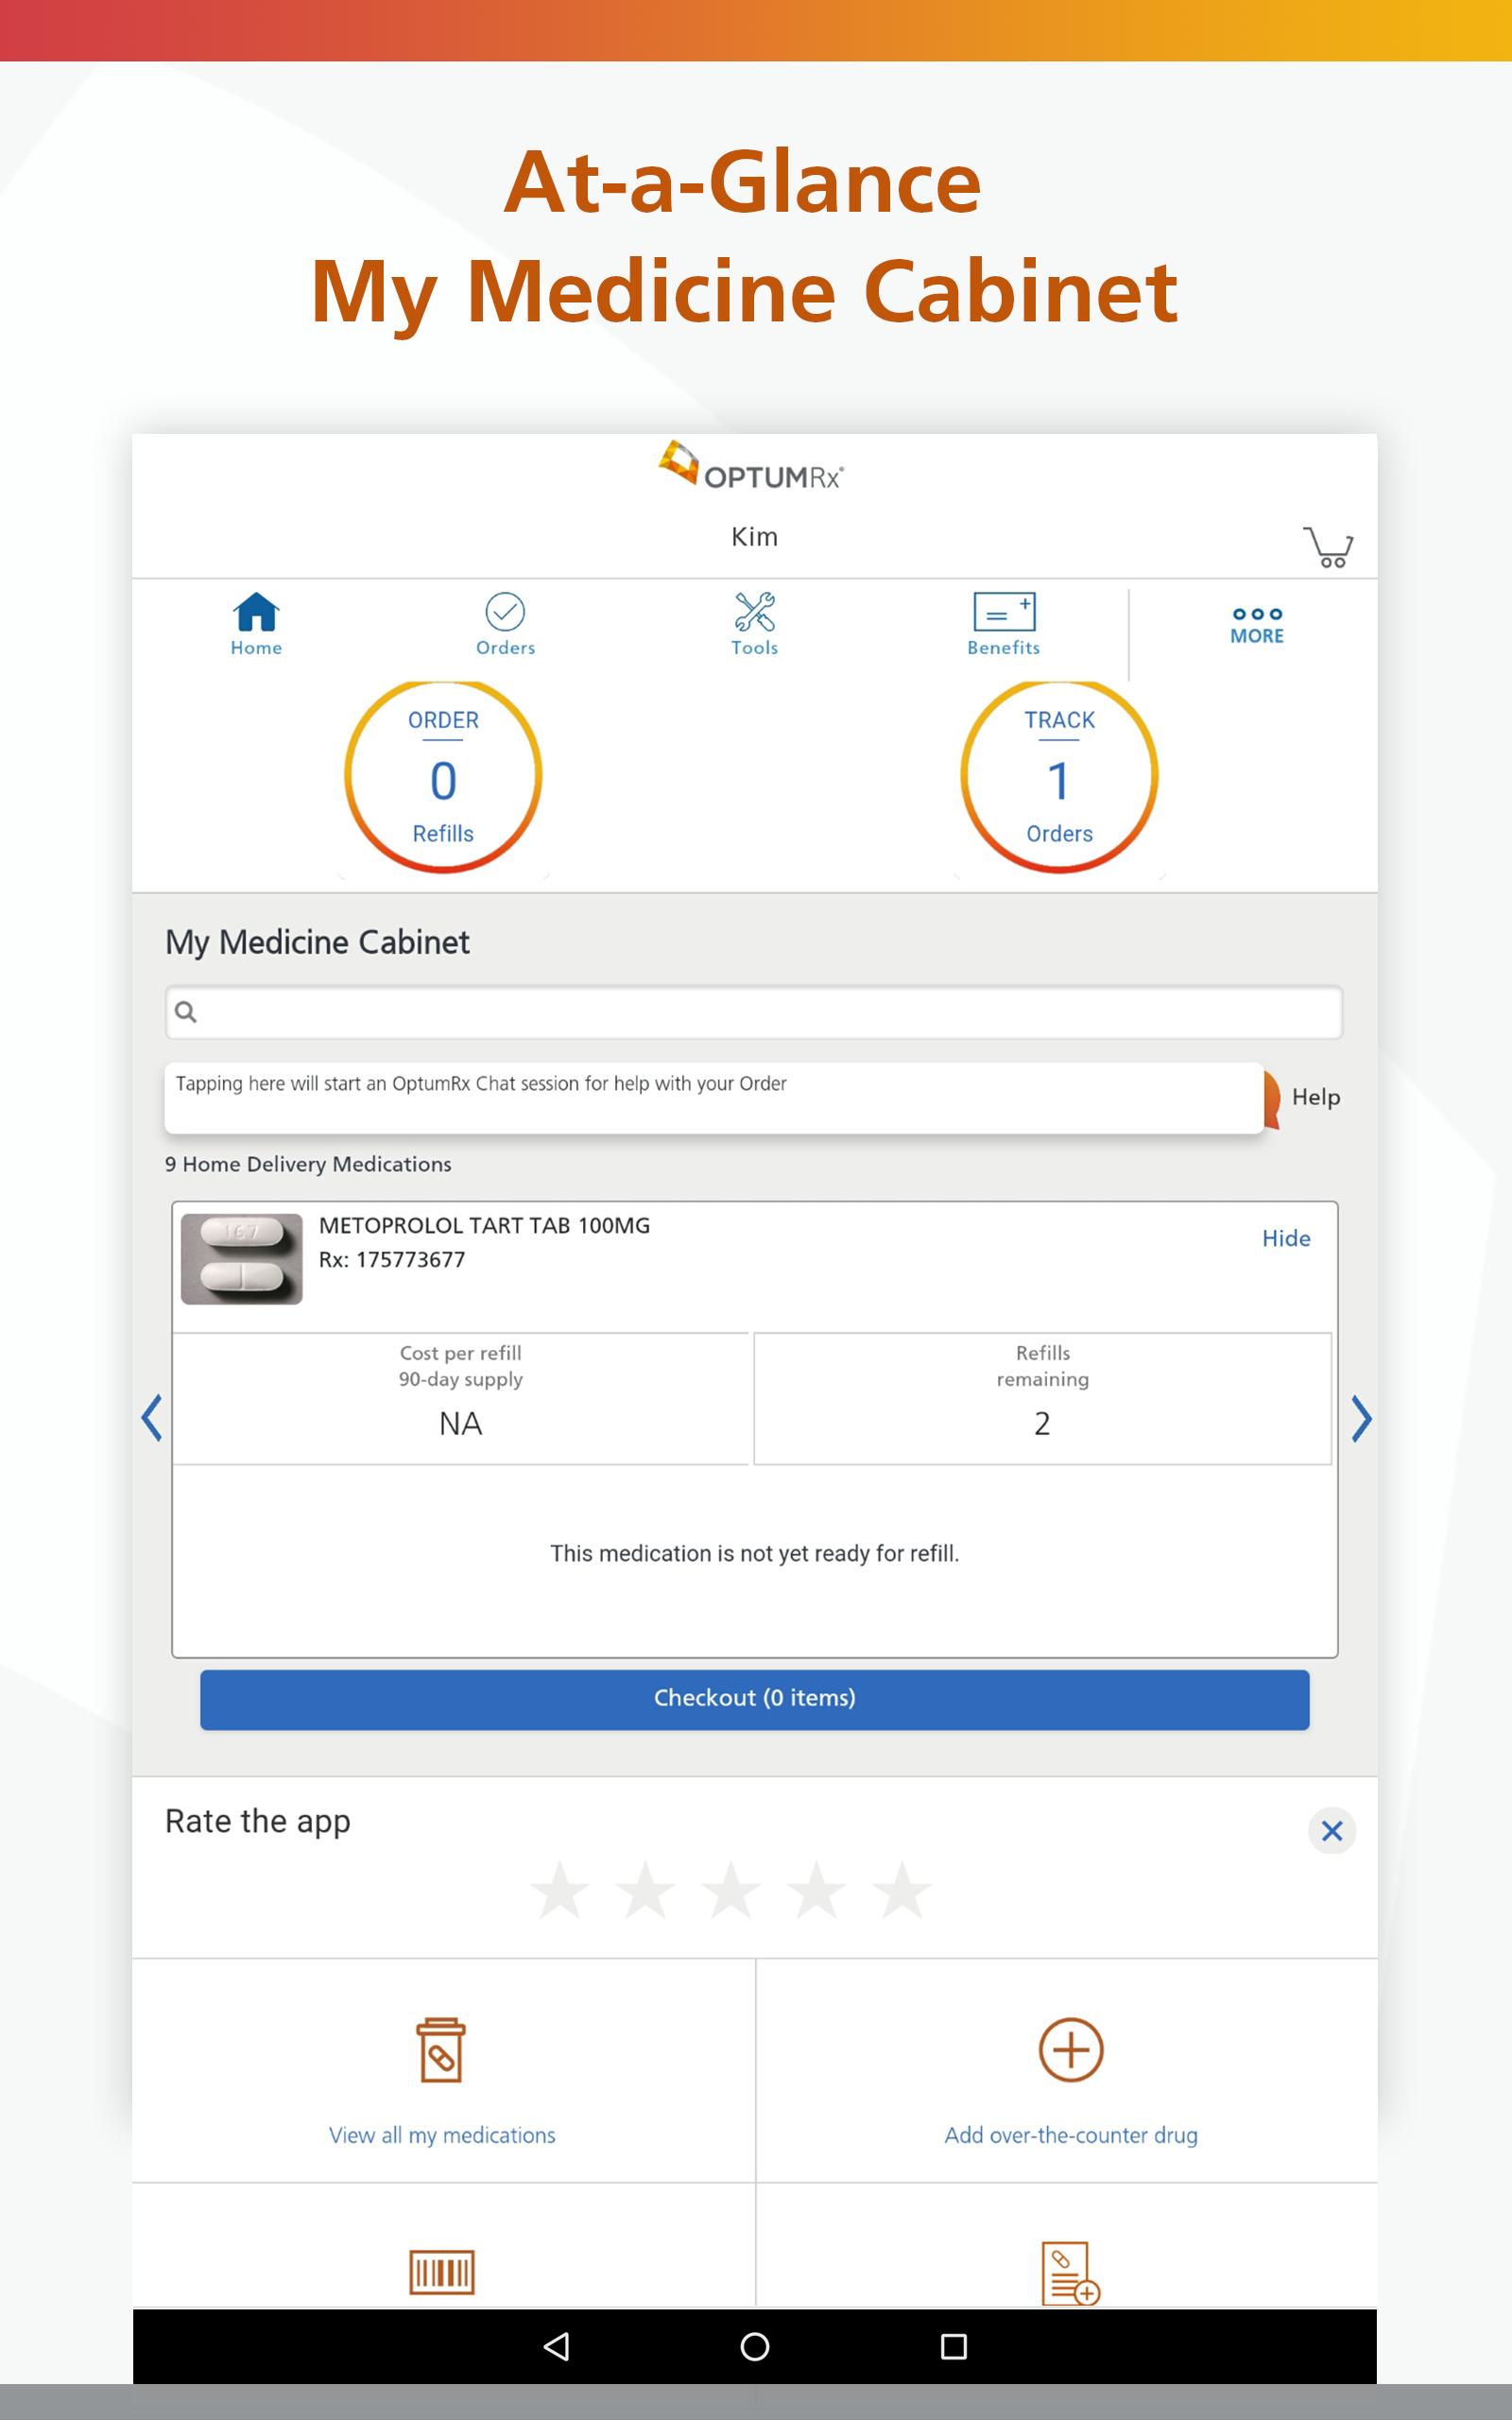Tap the pill bottle medications icon
The height and width of the screenshot is (2420, 1512).
[x=441, y=2050]
